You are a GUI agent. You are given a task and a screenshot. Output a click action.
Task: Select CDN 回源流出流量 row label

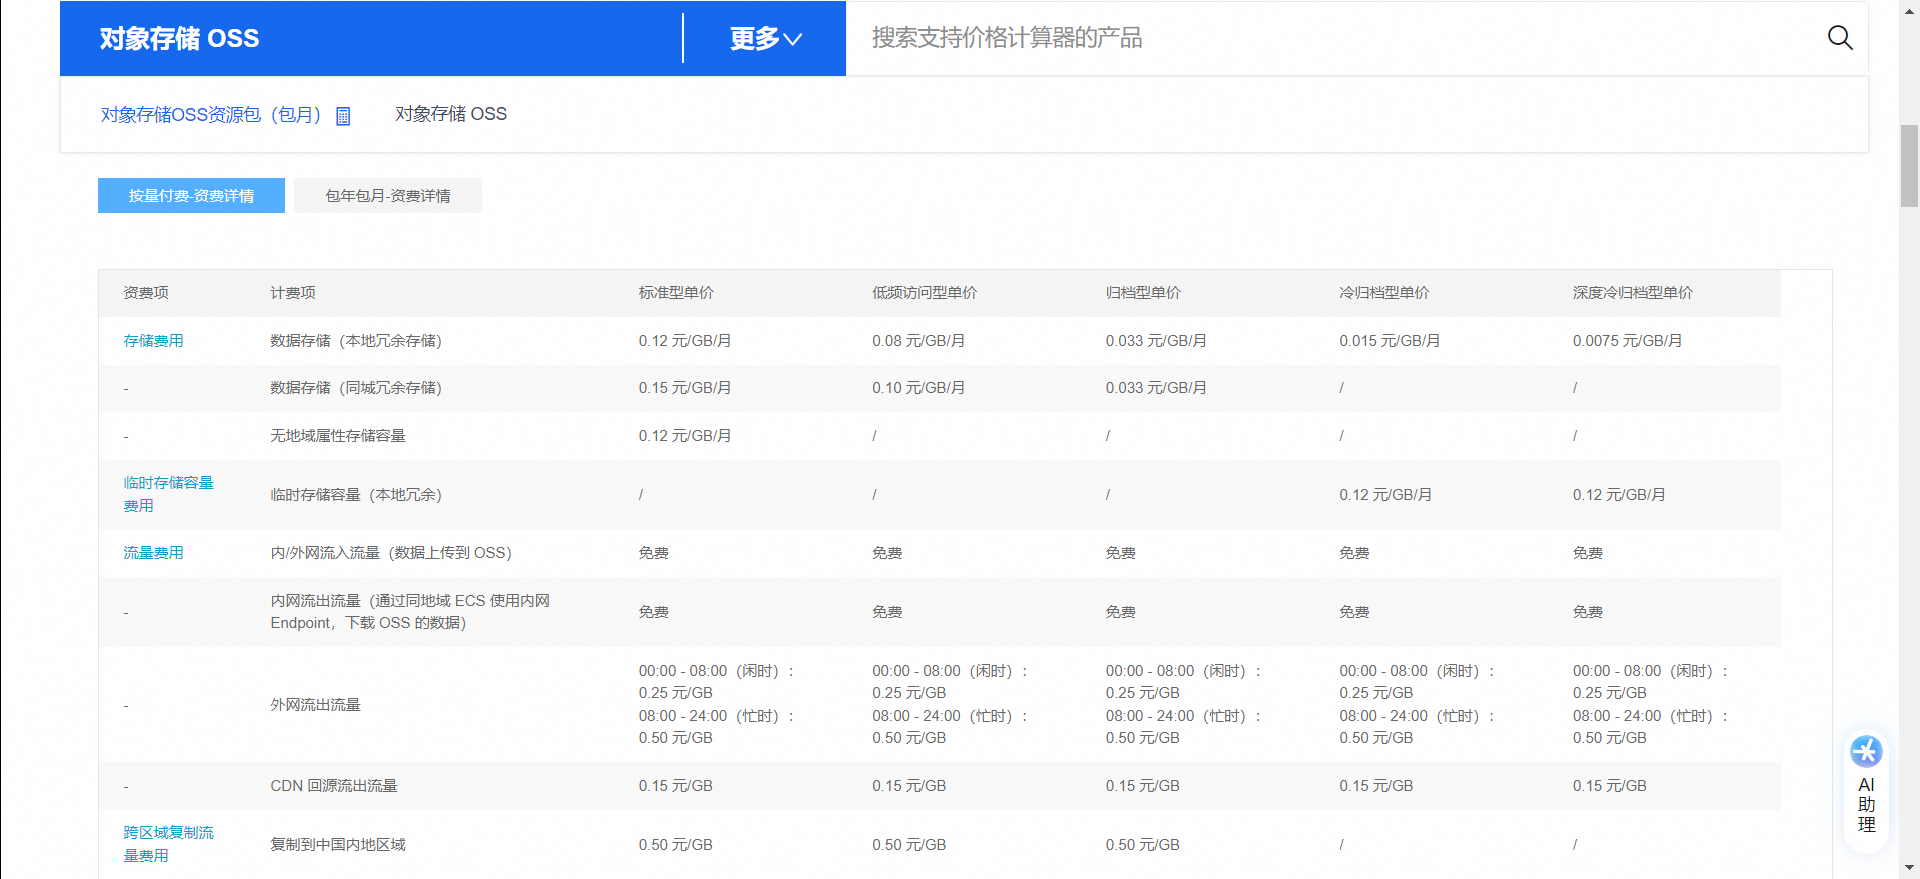[334, 786]
